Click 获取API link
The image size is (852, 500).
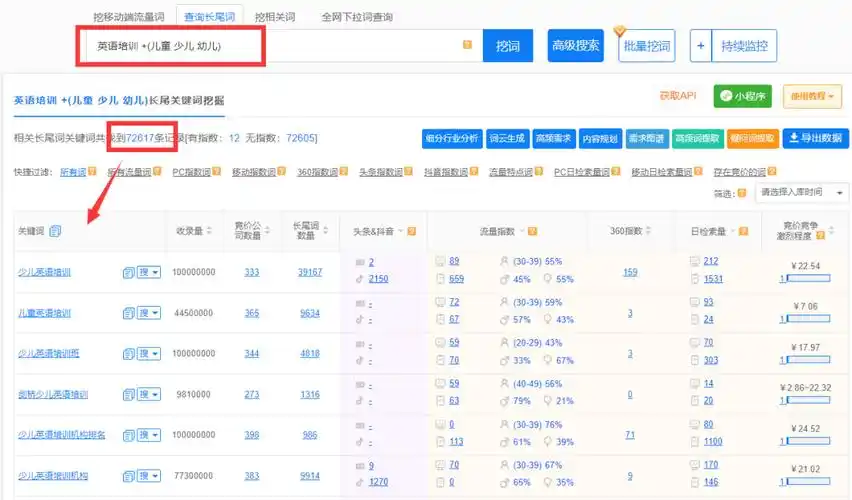[678, 96]
